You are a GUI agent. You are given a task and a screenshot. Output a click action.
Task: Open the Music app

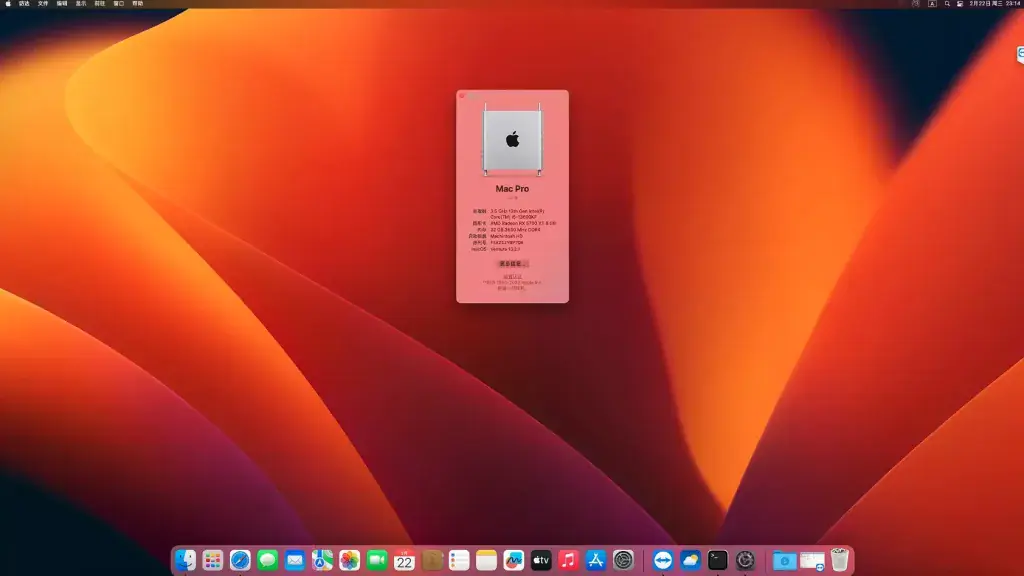568,560
